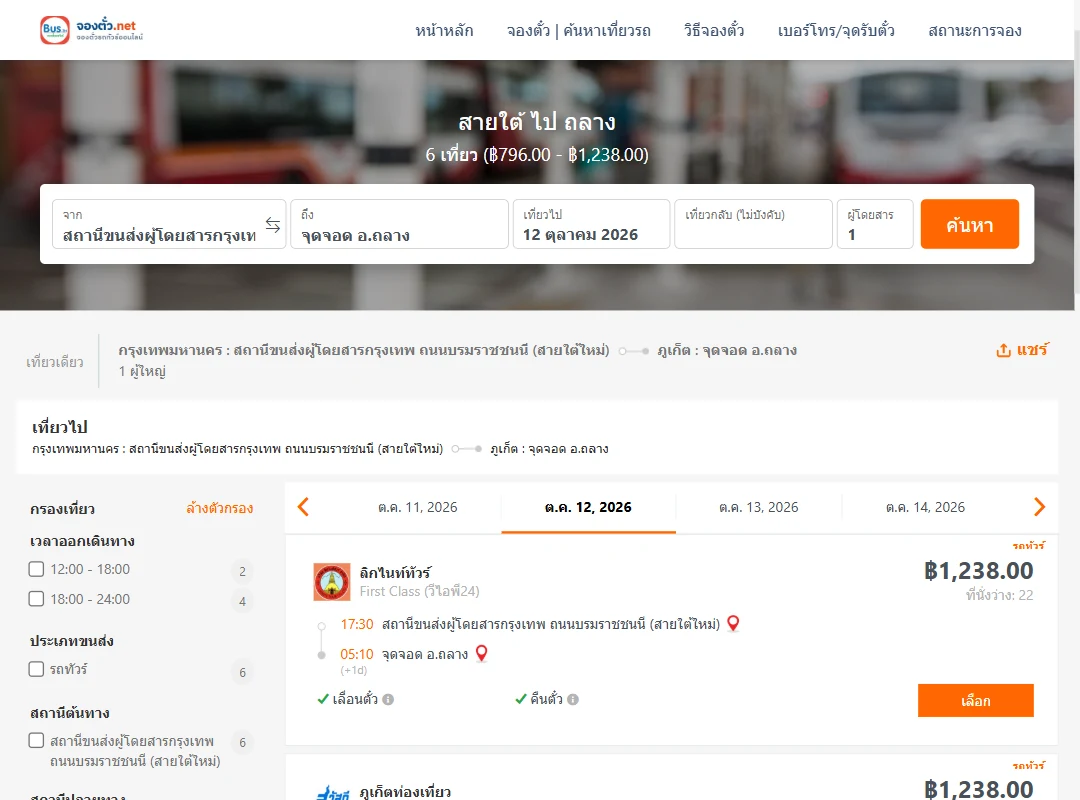This screenshot has height=800, width=1080.
Task: Check the สถานีขนส่งผู้โดยสารกรุงเทพ origin station filter
Action: (x=37, y=741)
